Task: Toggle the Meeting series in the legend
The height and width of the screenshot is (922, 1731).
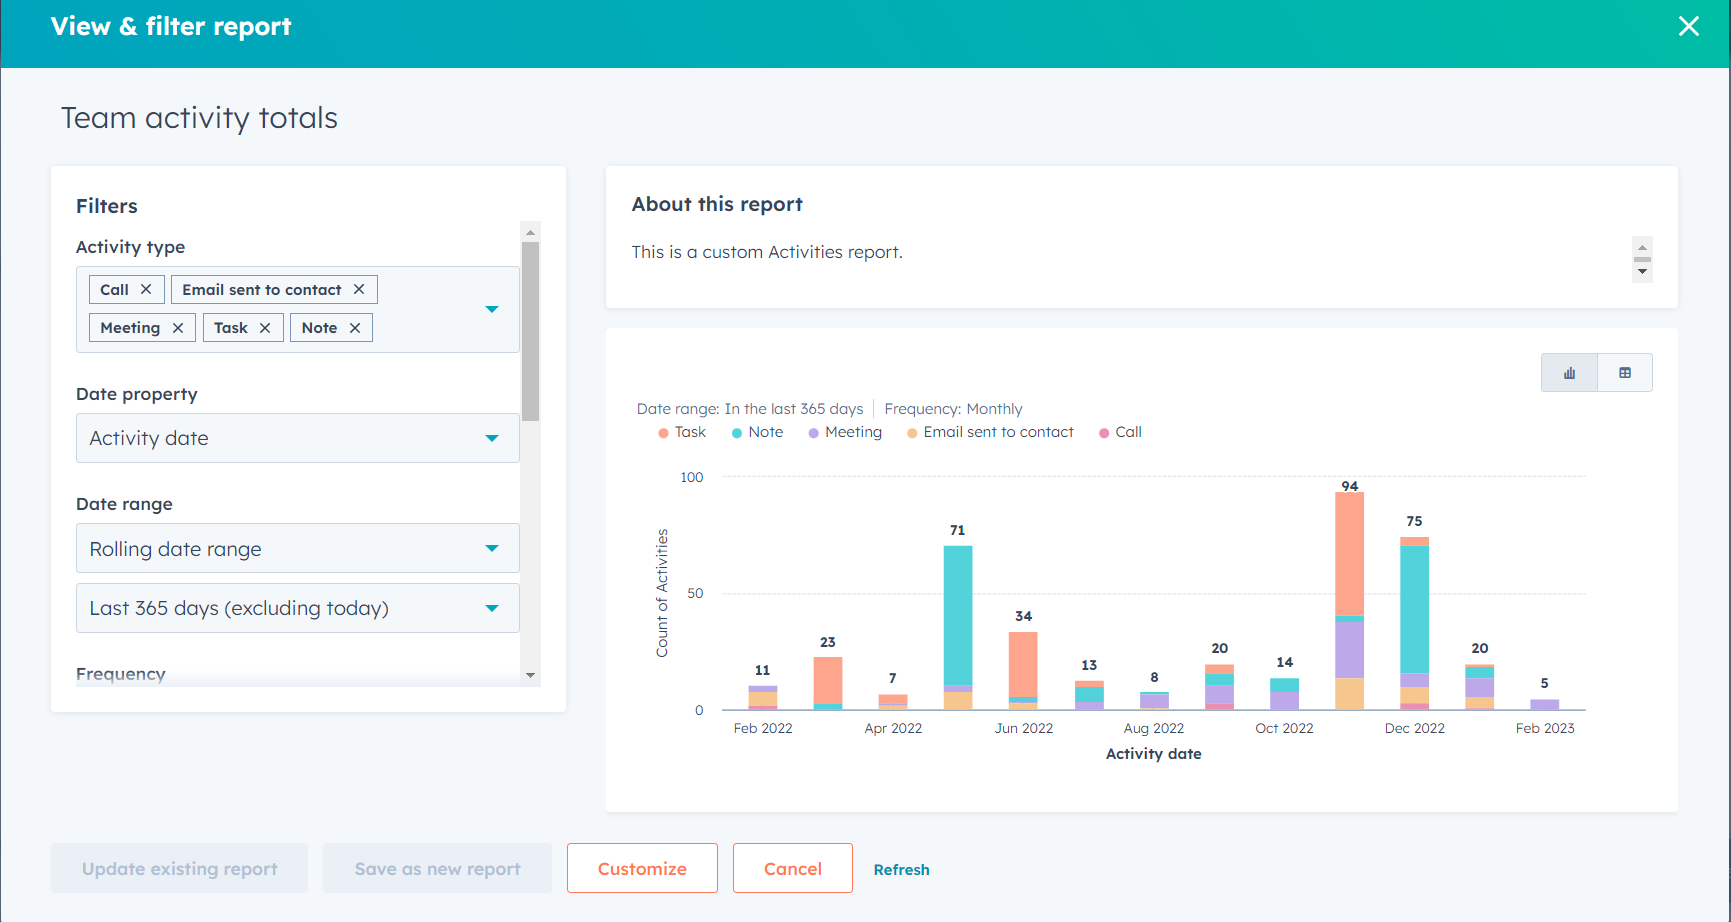Action: click(x=845, y=431)
